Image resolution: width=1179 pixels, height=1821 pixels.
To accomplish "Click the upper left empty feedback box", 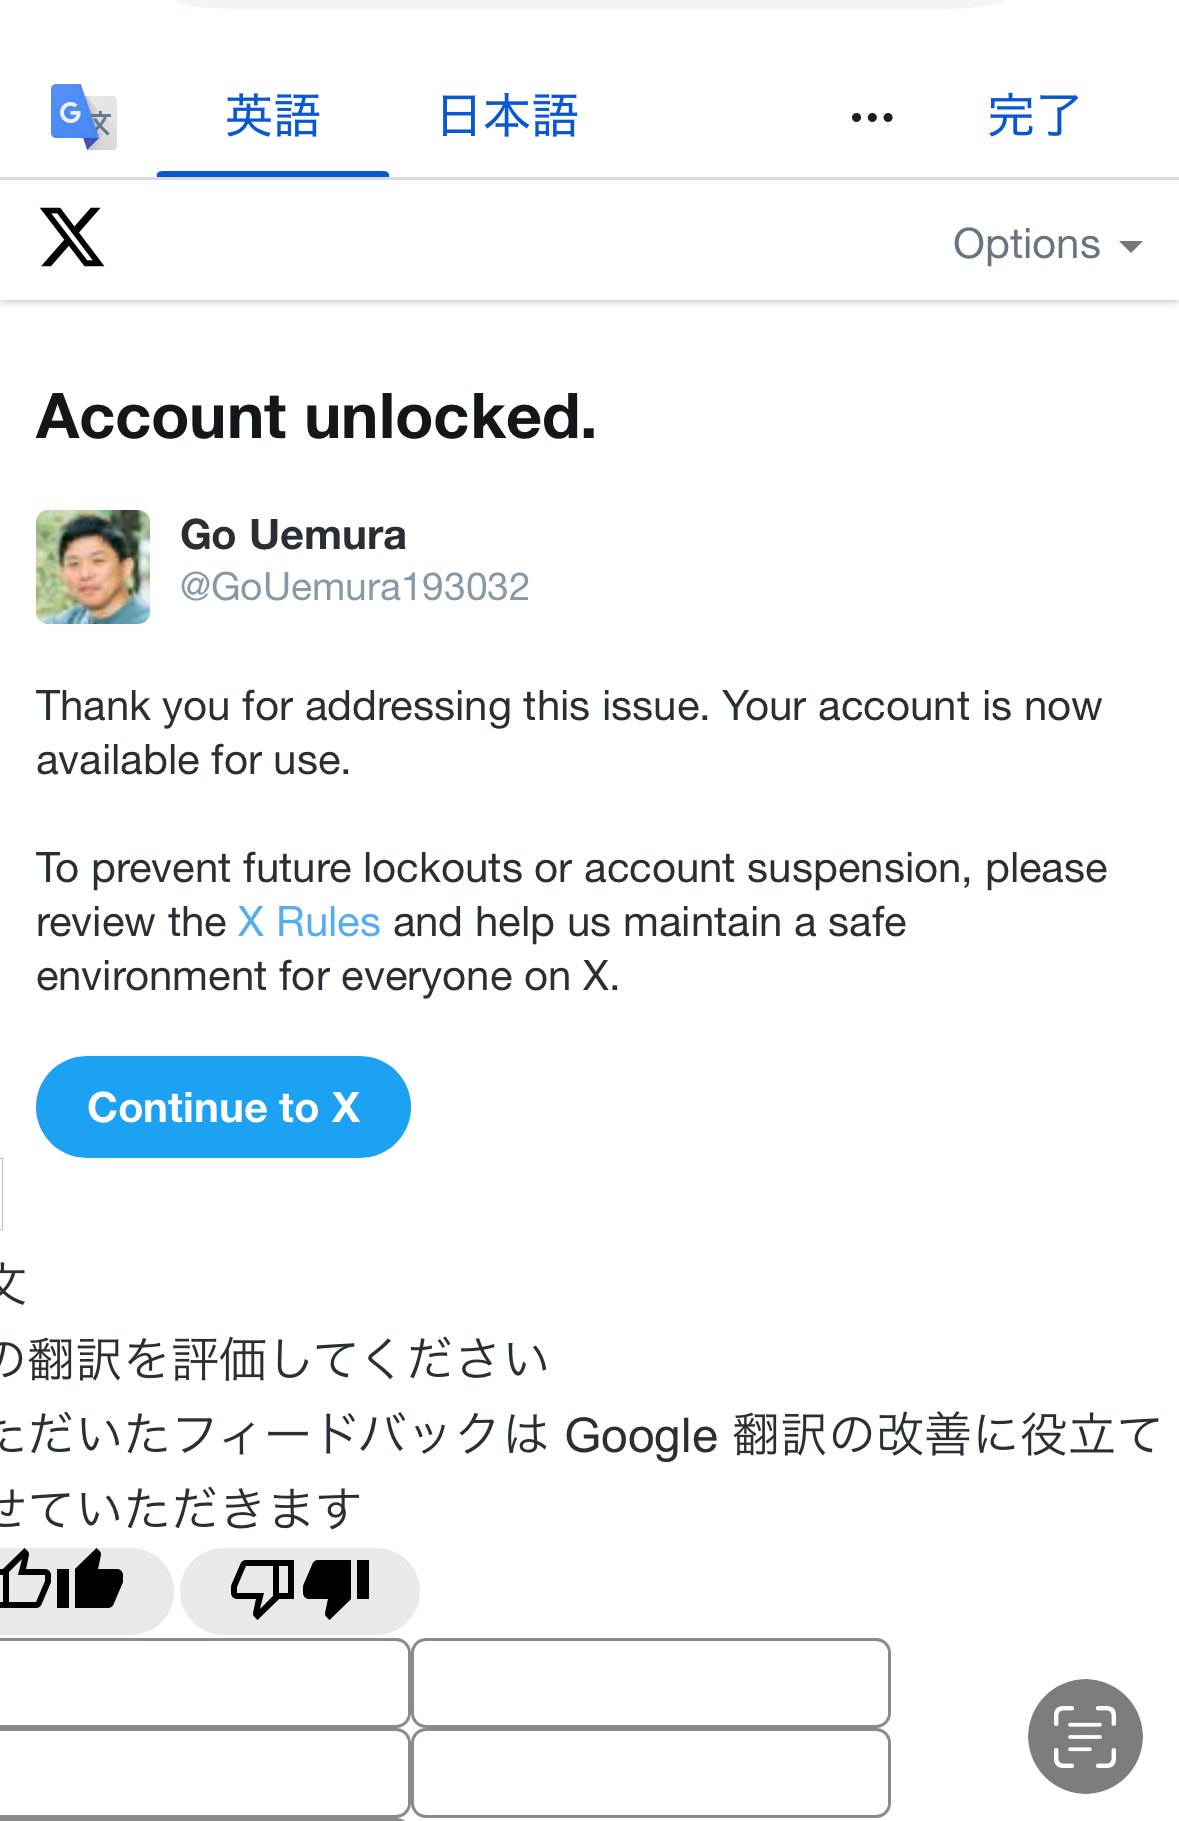I will (204, 1682).
